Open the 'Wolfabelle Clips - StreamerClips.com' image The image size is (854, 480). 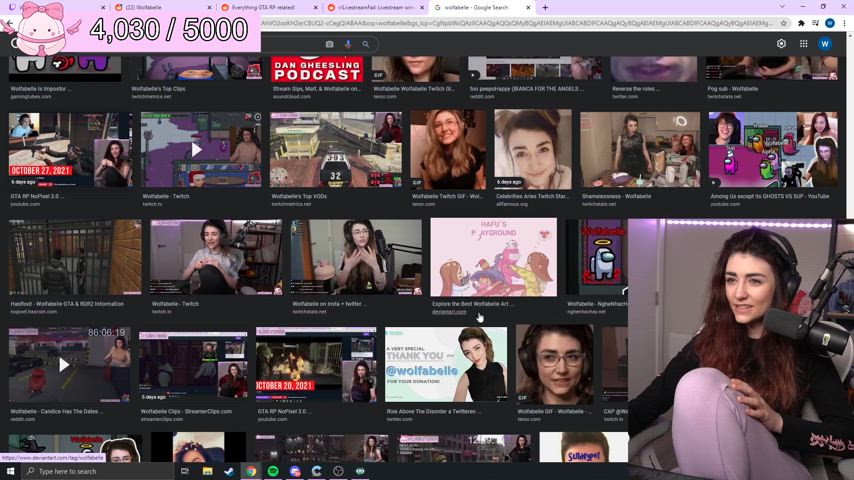[193, 364]
